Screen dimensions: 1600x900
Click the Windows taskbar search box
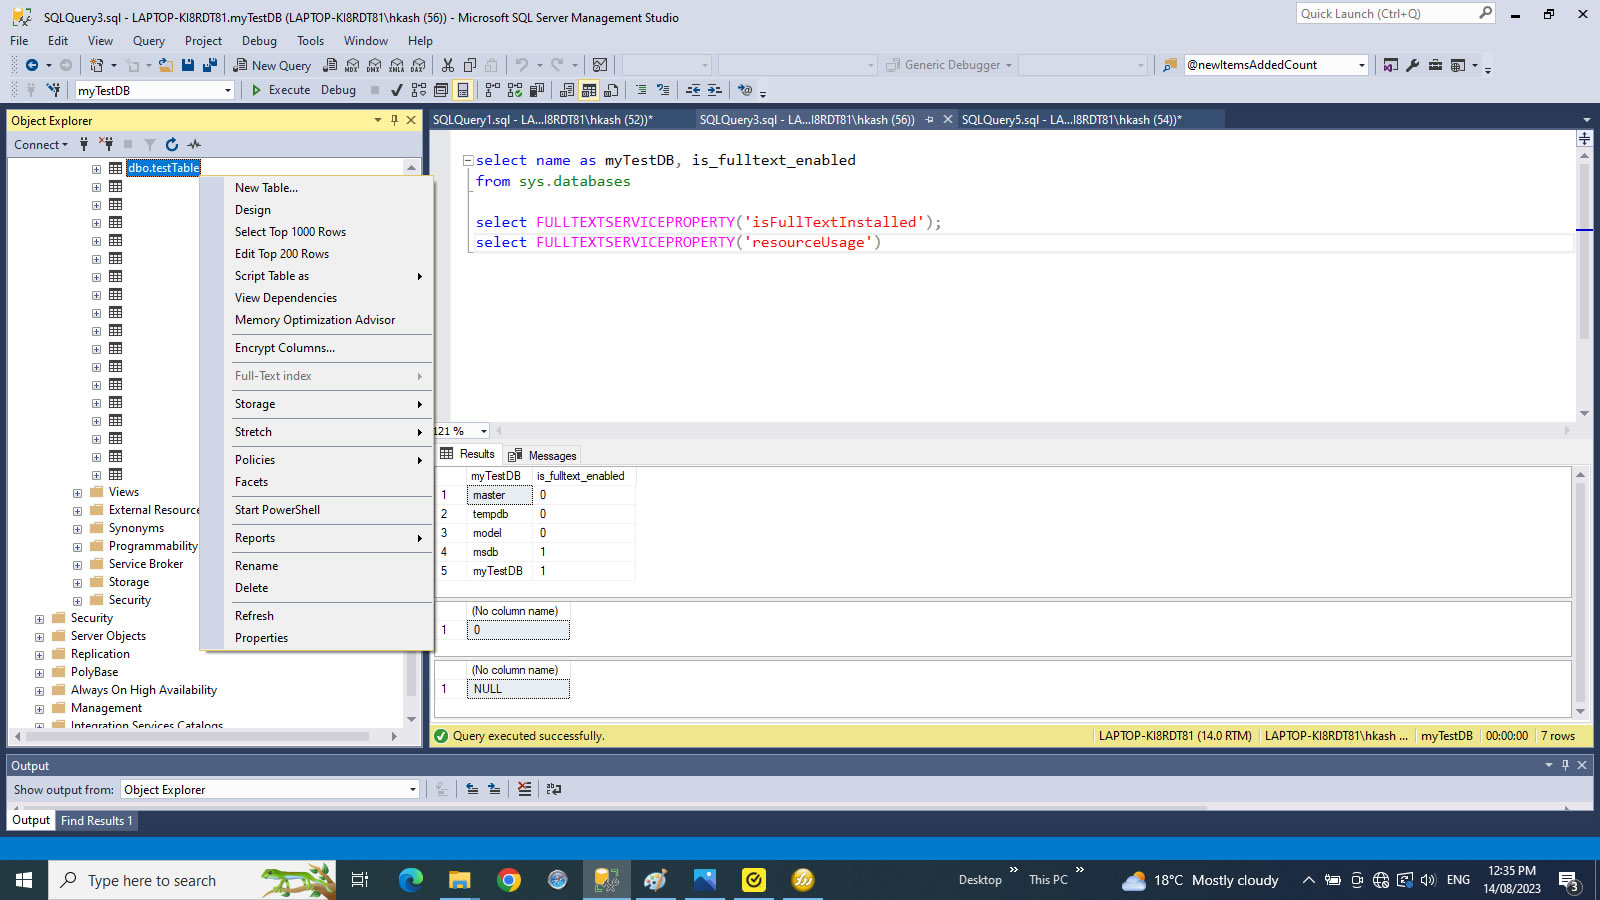[x=152, y=880]
